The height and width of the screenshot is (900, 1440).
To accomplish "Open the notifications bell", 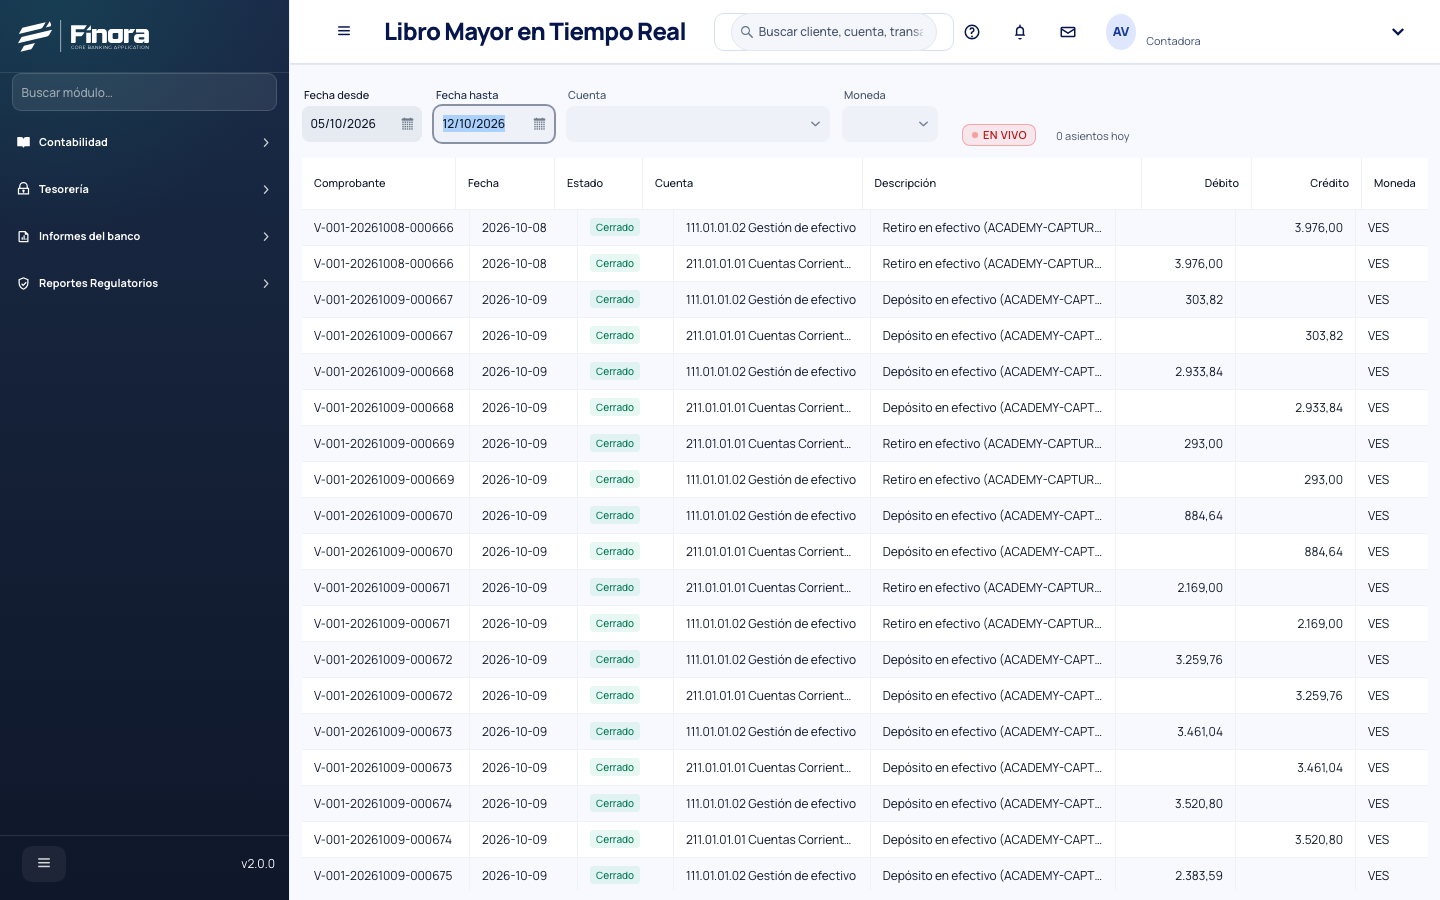I will pos(1020,32).
